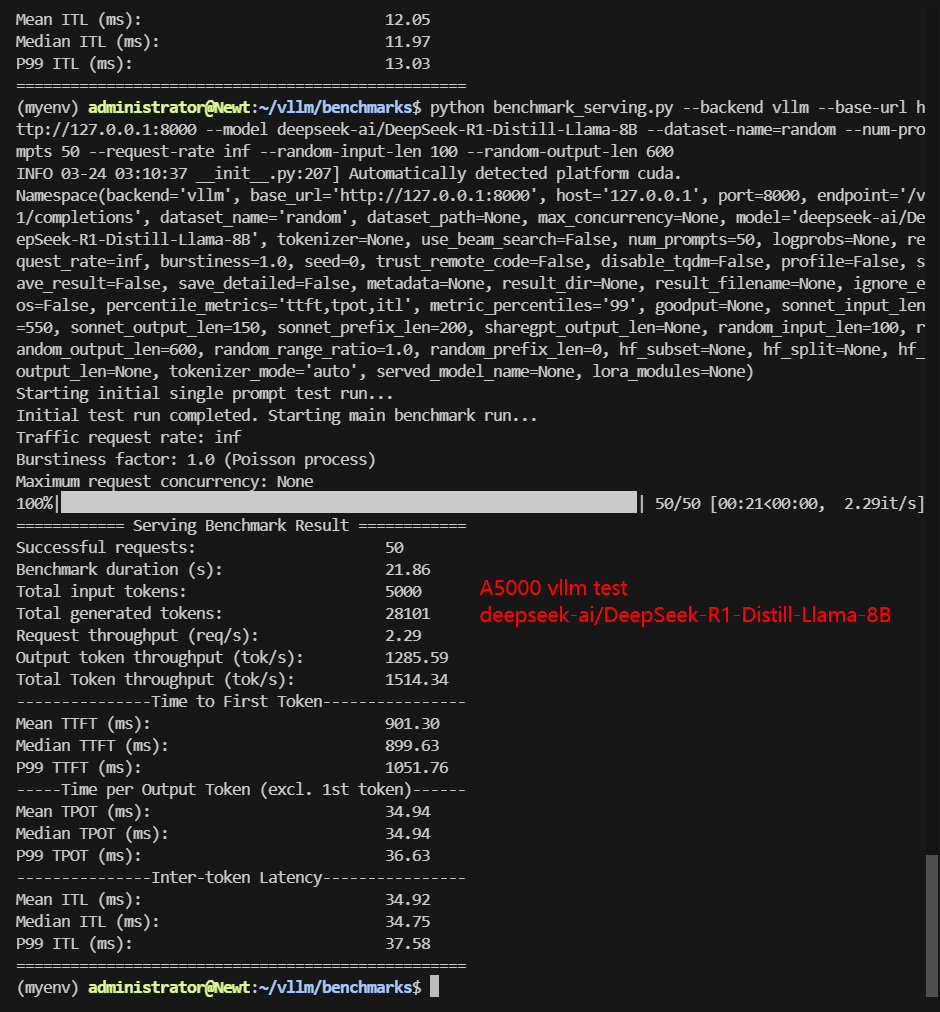Click the 'Time per Output Token' section header

[x=241, y=789]
